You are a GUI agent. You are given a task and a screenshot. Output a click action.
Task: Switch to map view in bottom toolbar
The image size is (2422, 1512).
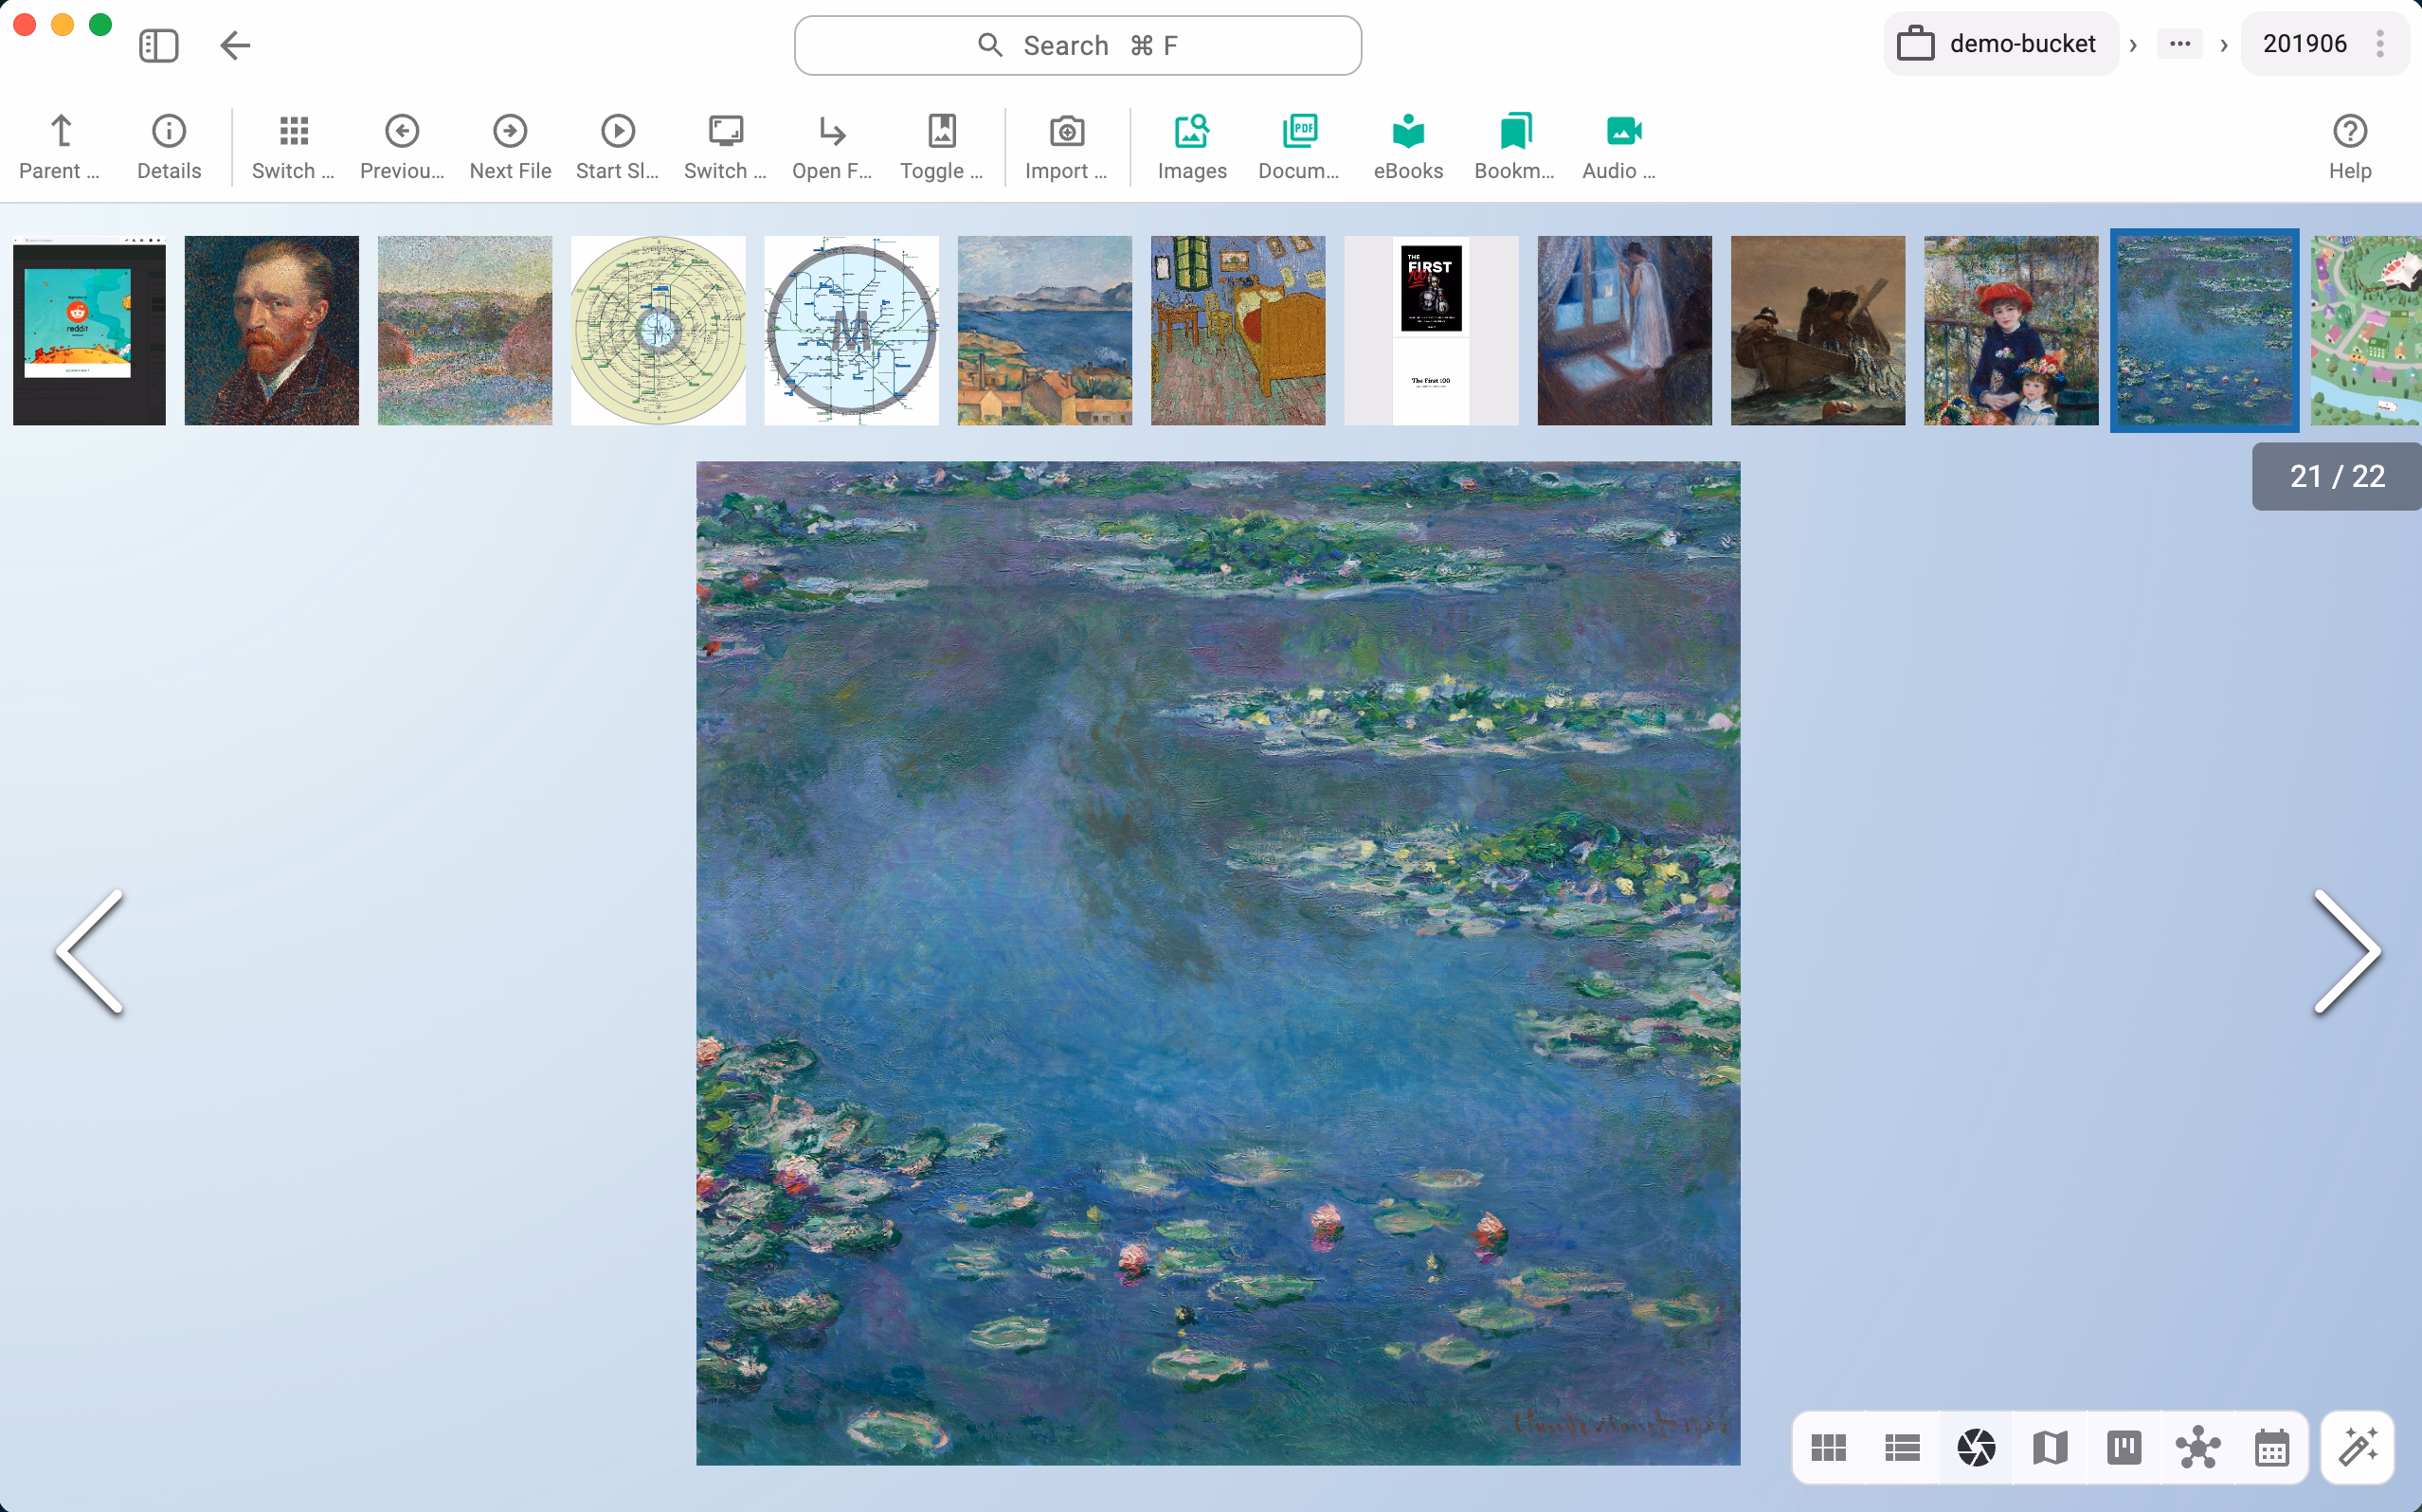click(x=2050, y=1446)
